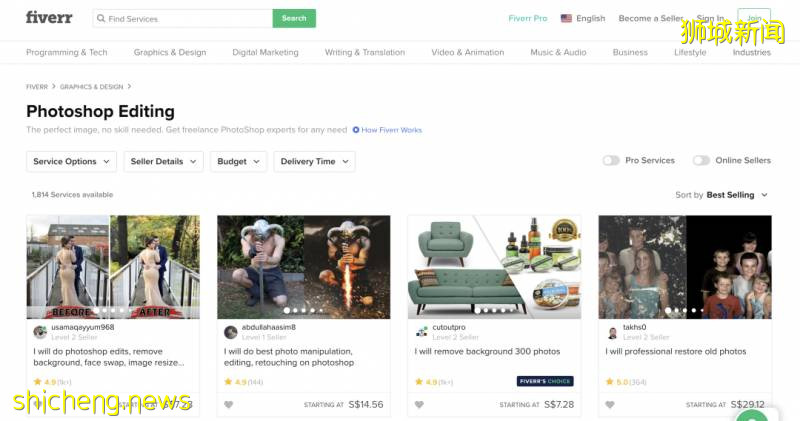
Task: Select the Digital Marketing category
Action: pyautogui.click(x=265, y=52)
